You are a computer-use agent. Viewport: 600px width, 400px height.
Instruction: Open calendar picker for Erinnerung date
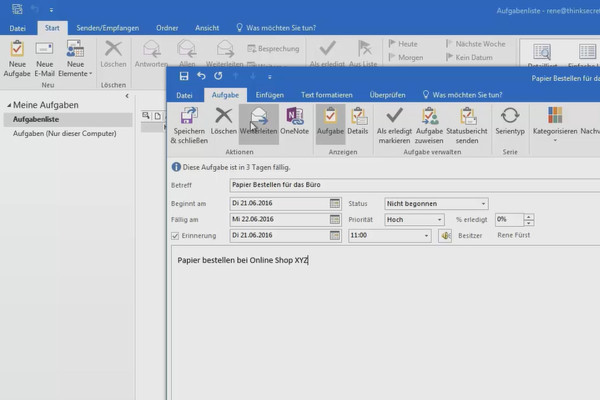pyautogui.click(x=335, y=235)
